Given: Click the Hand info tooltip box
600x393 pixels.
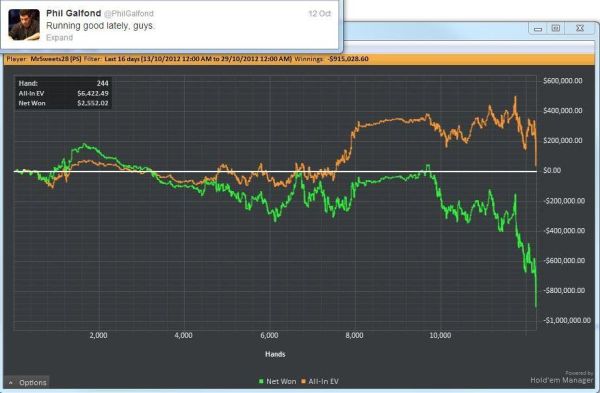Looking at the screenshot, I should [x=64, y=93].
